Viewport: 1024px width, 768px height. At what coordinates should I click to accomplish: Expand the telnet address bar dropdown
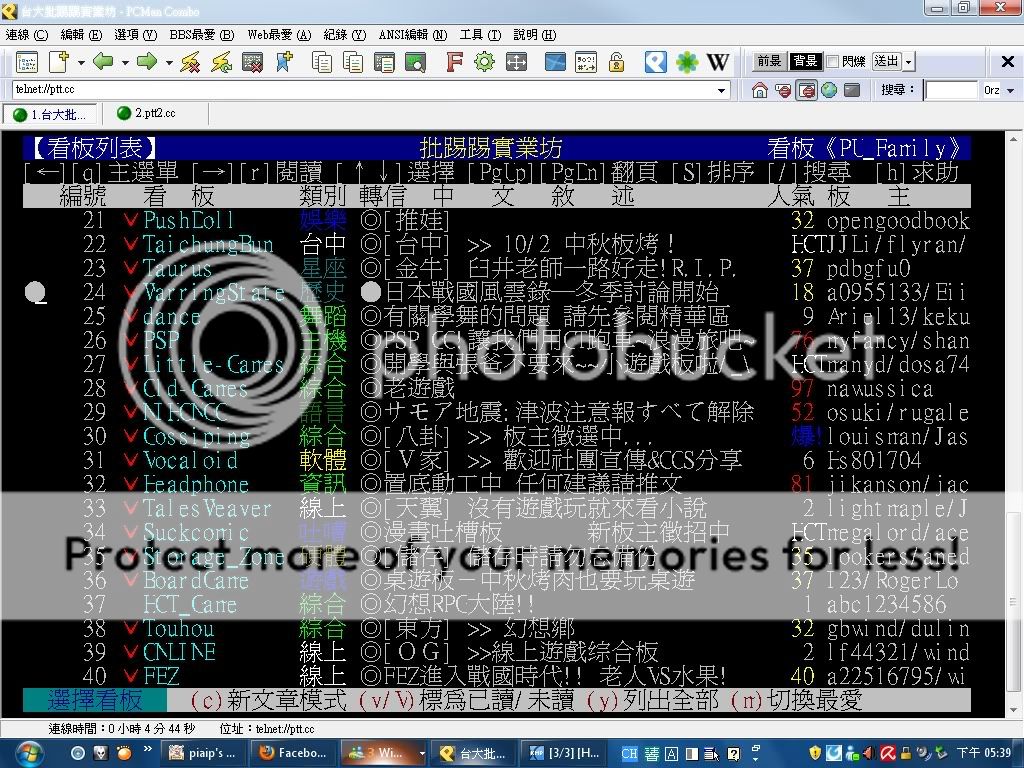click(x=722, y=90)
